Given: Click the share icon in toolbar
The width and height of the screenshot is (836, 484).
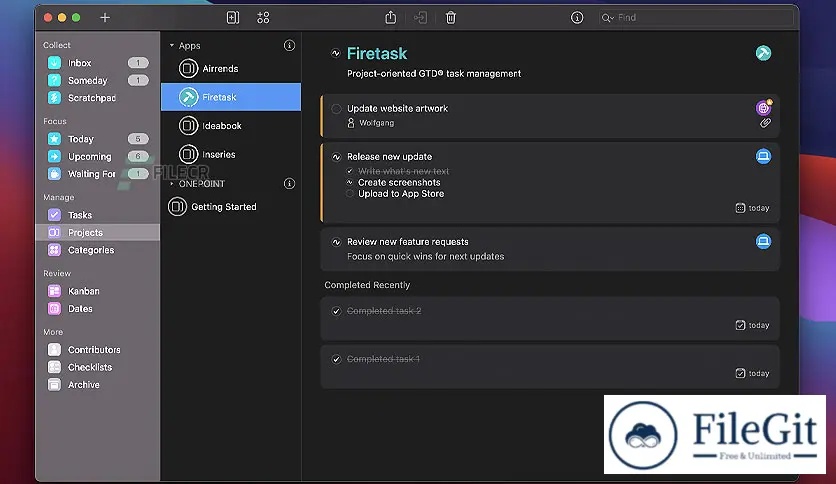Looking at the screenshot, I should point(391,18).
